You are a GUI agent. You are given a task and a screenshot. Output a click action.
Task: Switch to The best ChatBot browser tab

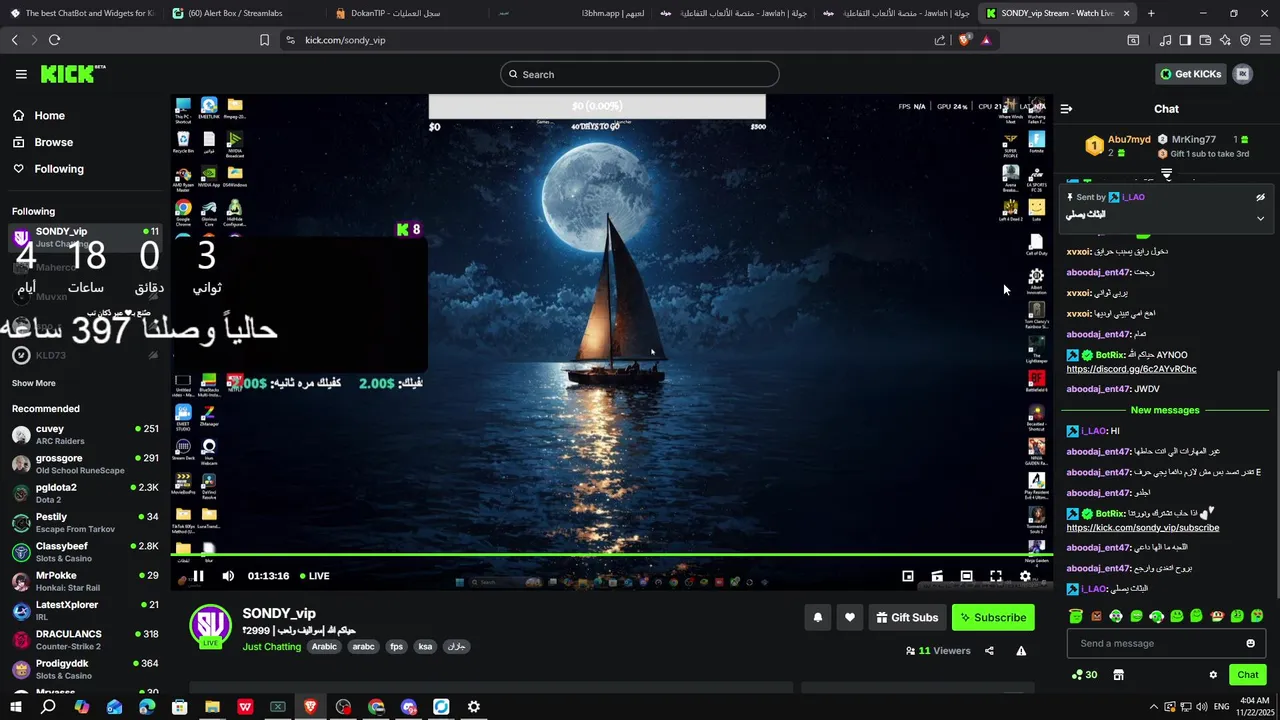[x=81, y=13]
